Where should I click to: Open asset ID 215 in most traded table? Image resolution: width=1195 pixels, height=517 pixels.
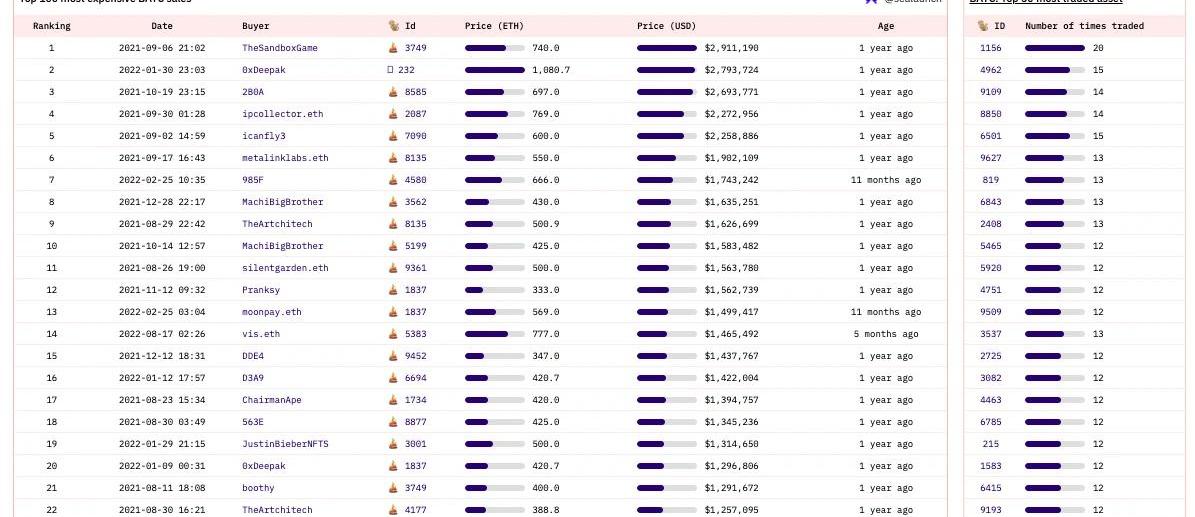[991, 445]
